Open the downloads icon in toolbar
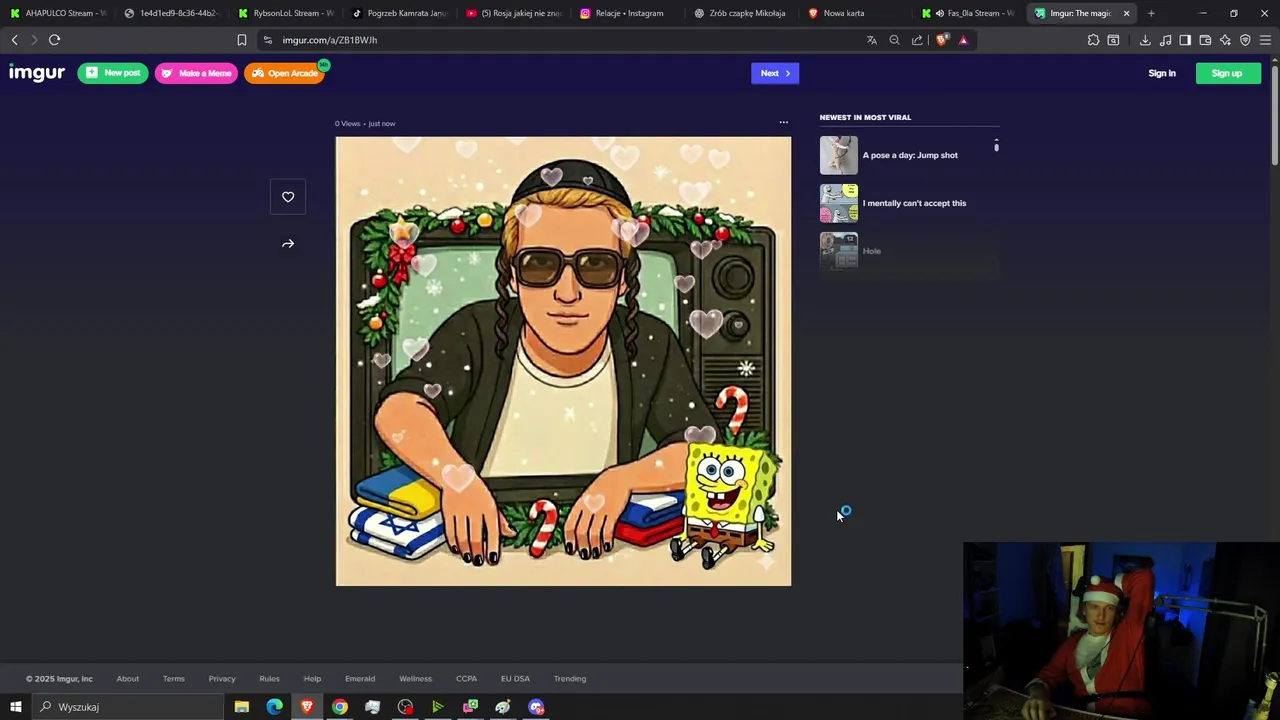The width and height of the screenshot is (1280, 720). (x=1145, y=40)
